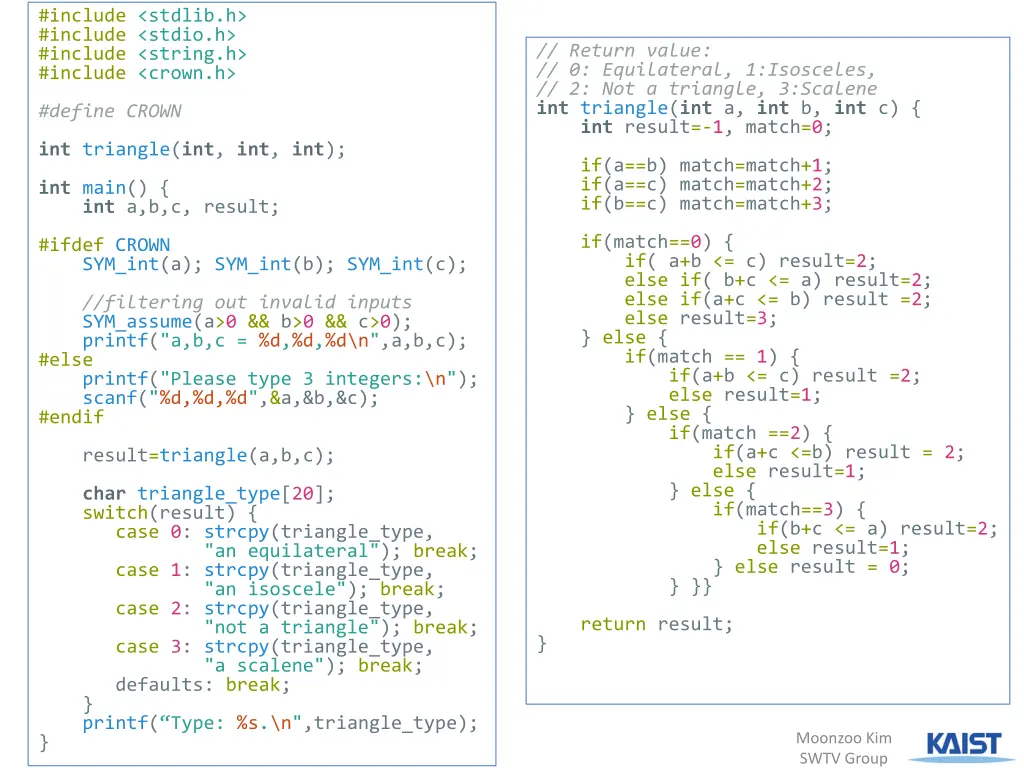Click the "if(a+b <= c) result =2;" line

click(794, 376)
